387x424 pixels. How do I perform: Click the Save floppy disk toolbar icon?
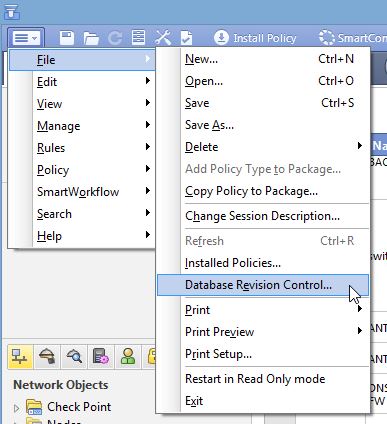67,38
